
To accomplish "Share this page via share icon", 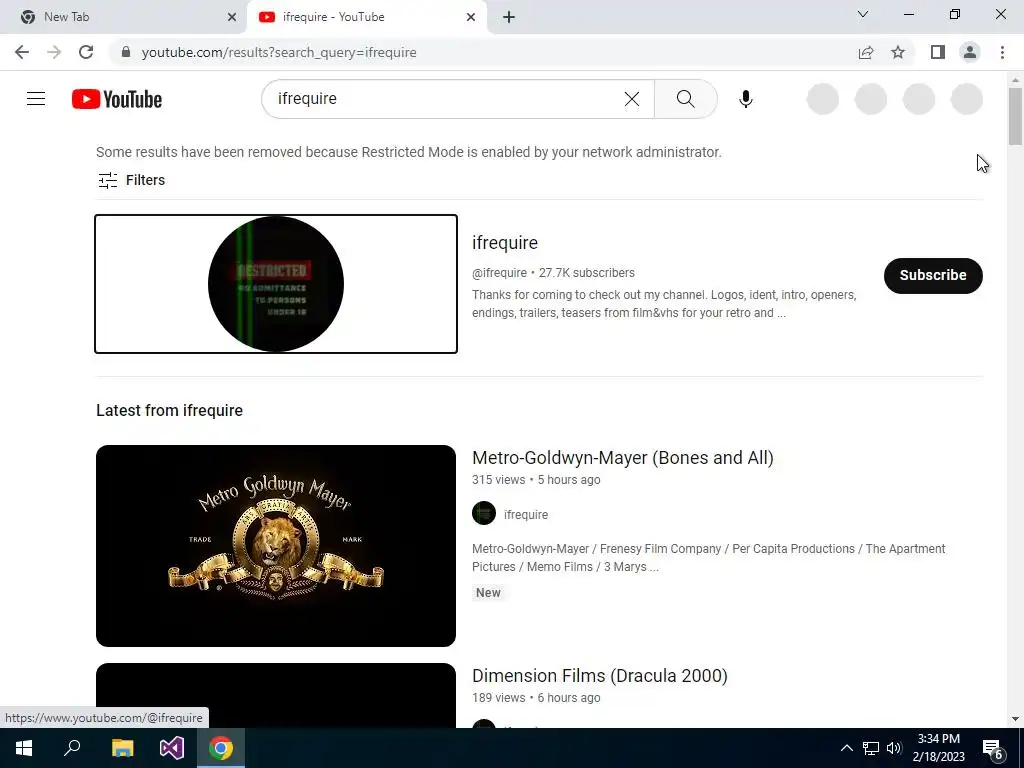I will (x=866, y=52).
